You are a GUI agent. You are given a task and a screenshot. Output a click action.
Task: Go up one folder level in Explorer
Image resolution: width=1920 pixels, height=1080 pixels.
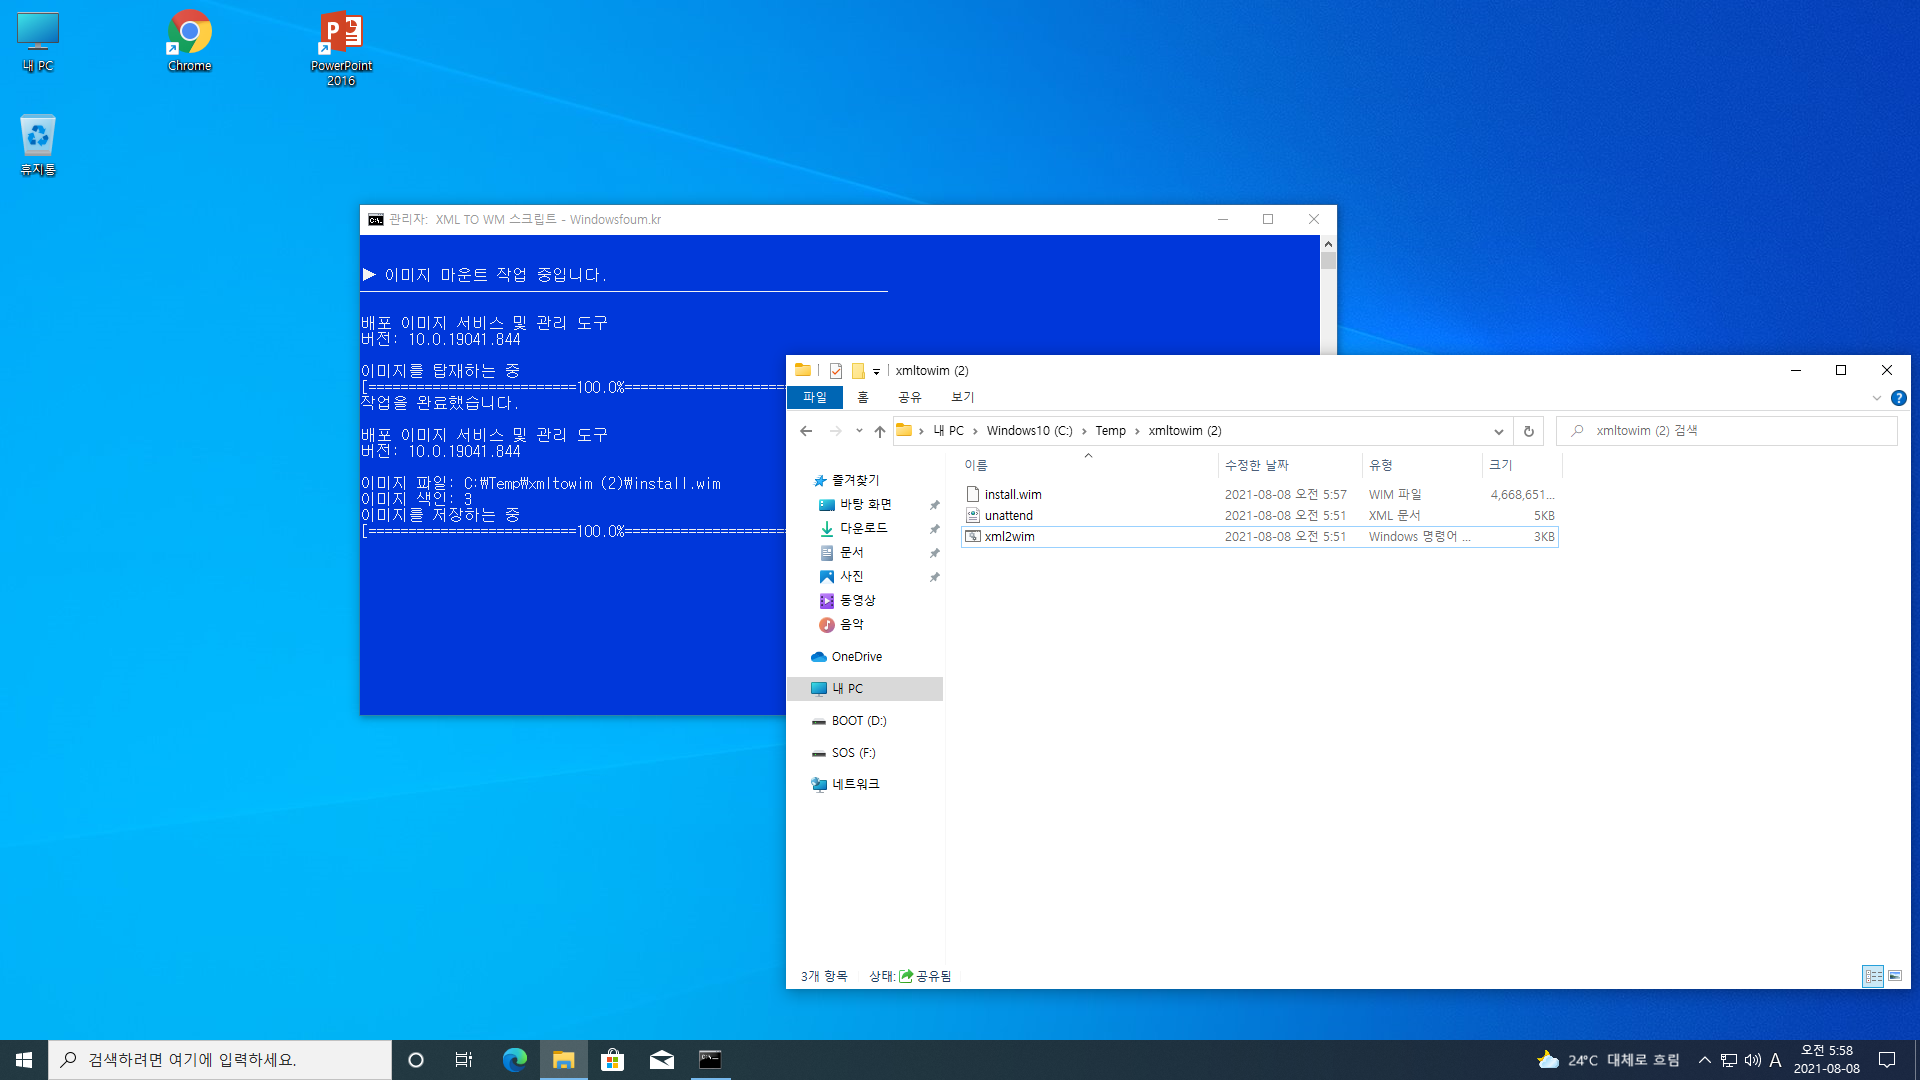click(880, 431)
